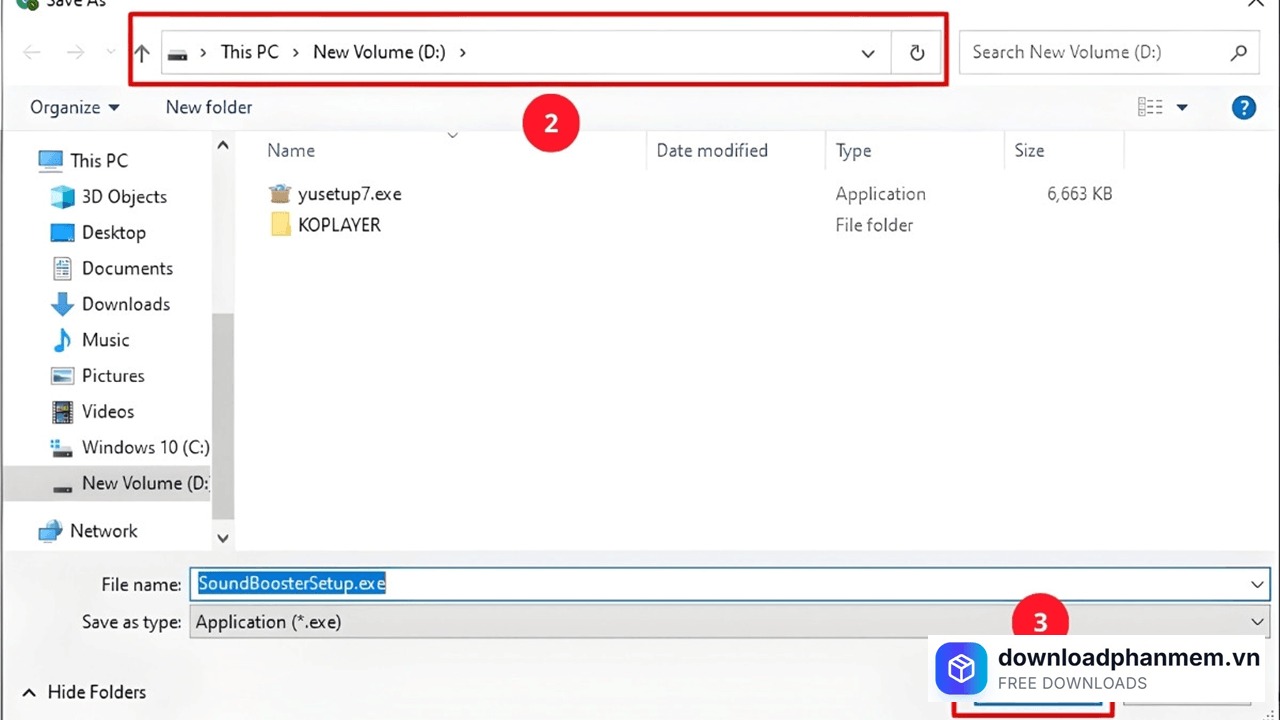The width and height of the screenshot is (1280, 720).
Task: Select the yusetup7.exe application file
Action: 349,193
